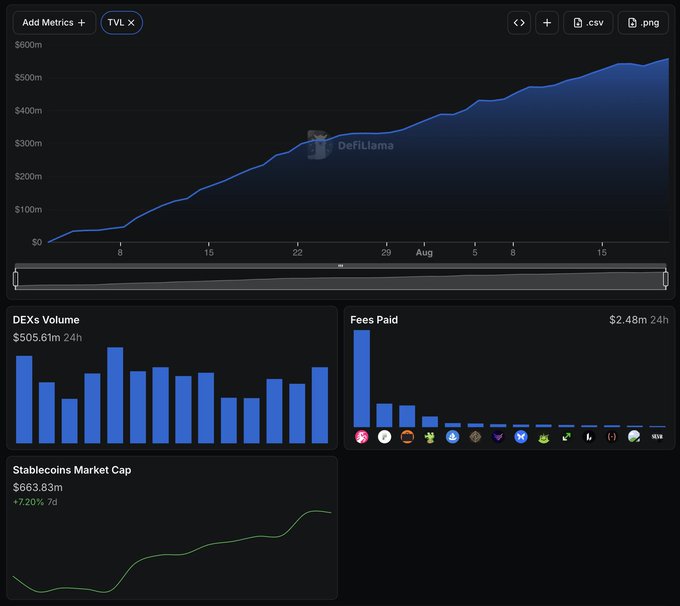Click the 22 date tick label
This screenshot has height=606, width=680.
(x=297, y=252)
